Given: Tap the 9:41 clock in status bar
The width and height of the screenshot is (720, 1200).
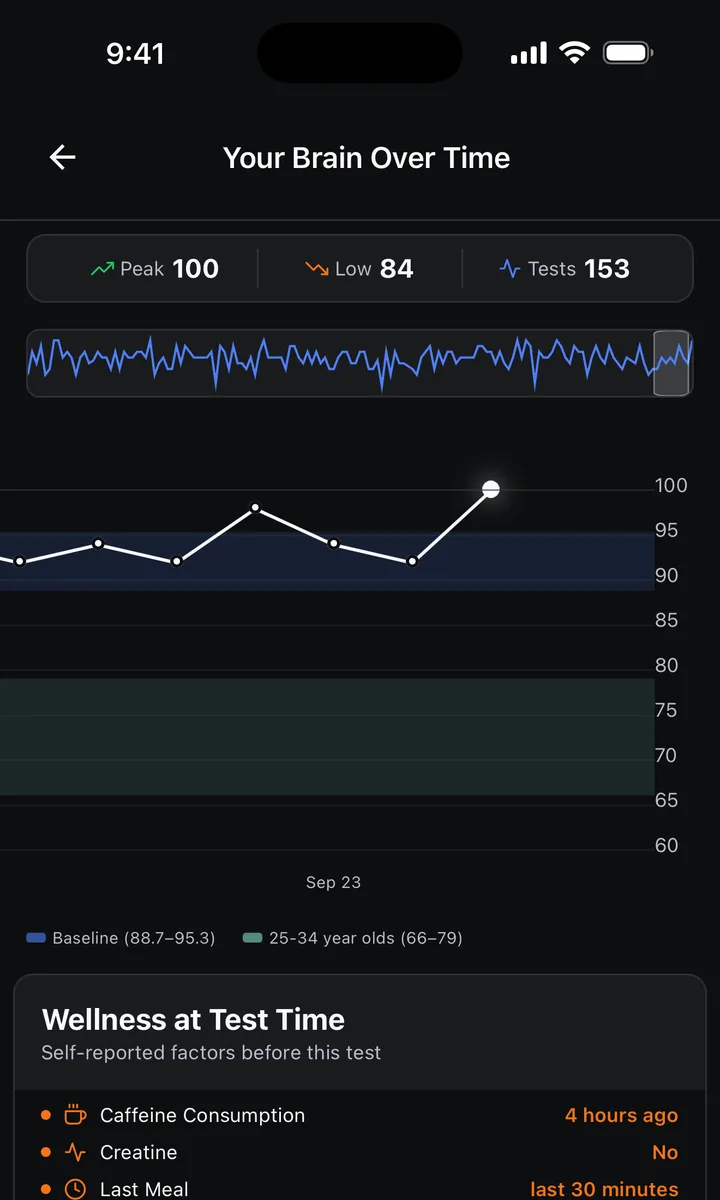Looking at the screenshot, I should [x=135, y=53].
